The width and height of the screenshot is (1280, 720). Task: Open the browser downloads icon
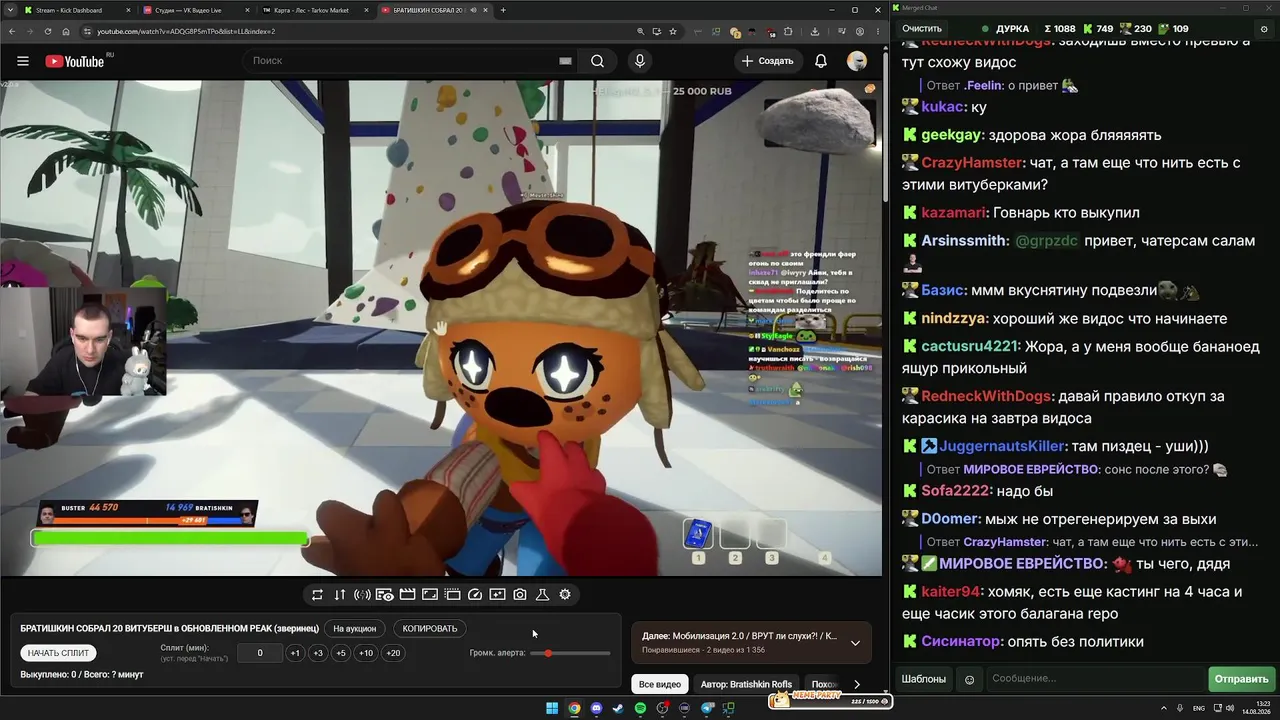coord(815,31)
